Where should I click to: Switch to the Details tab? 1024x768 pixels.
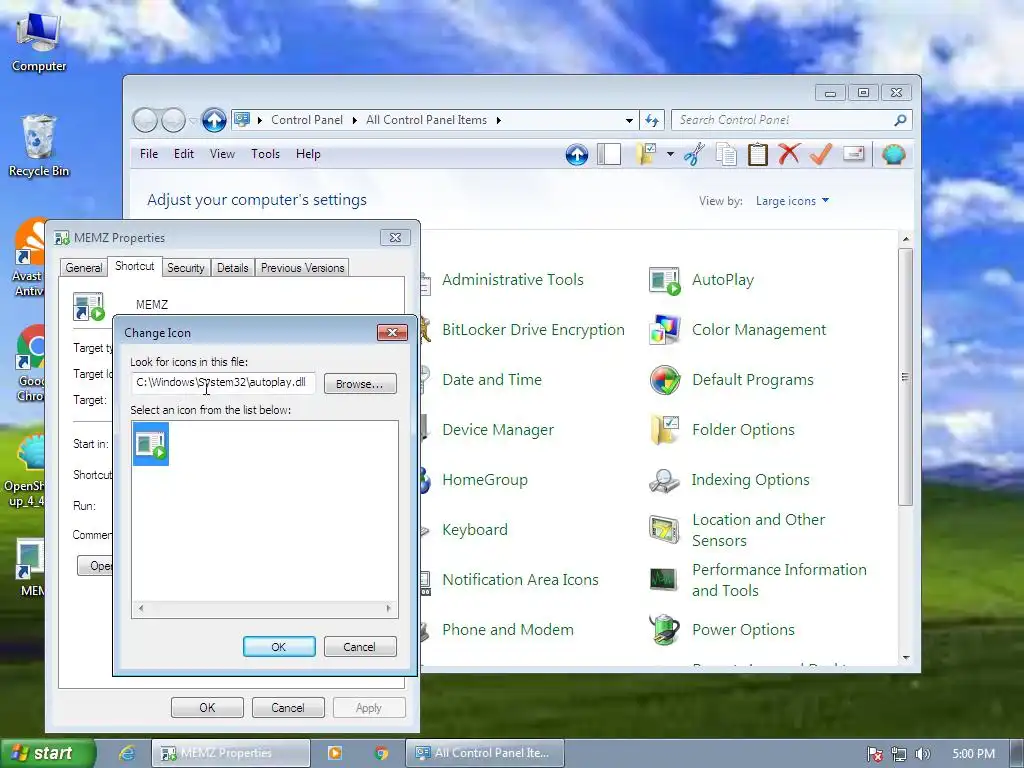coord(232,268)
